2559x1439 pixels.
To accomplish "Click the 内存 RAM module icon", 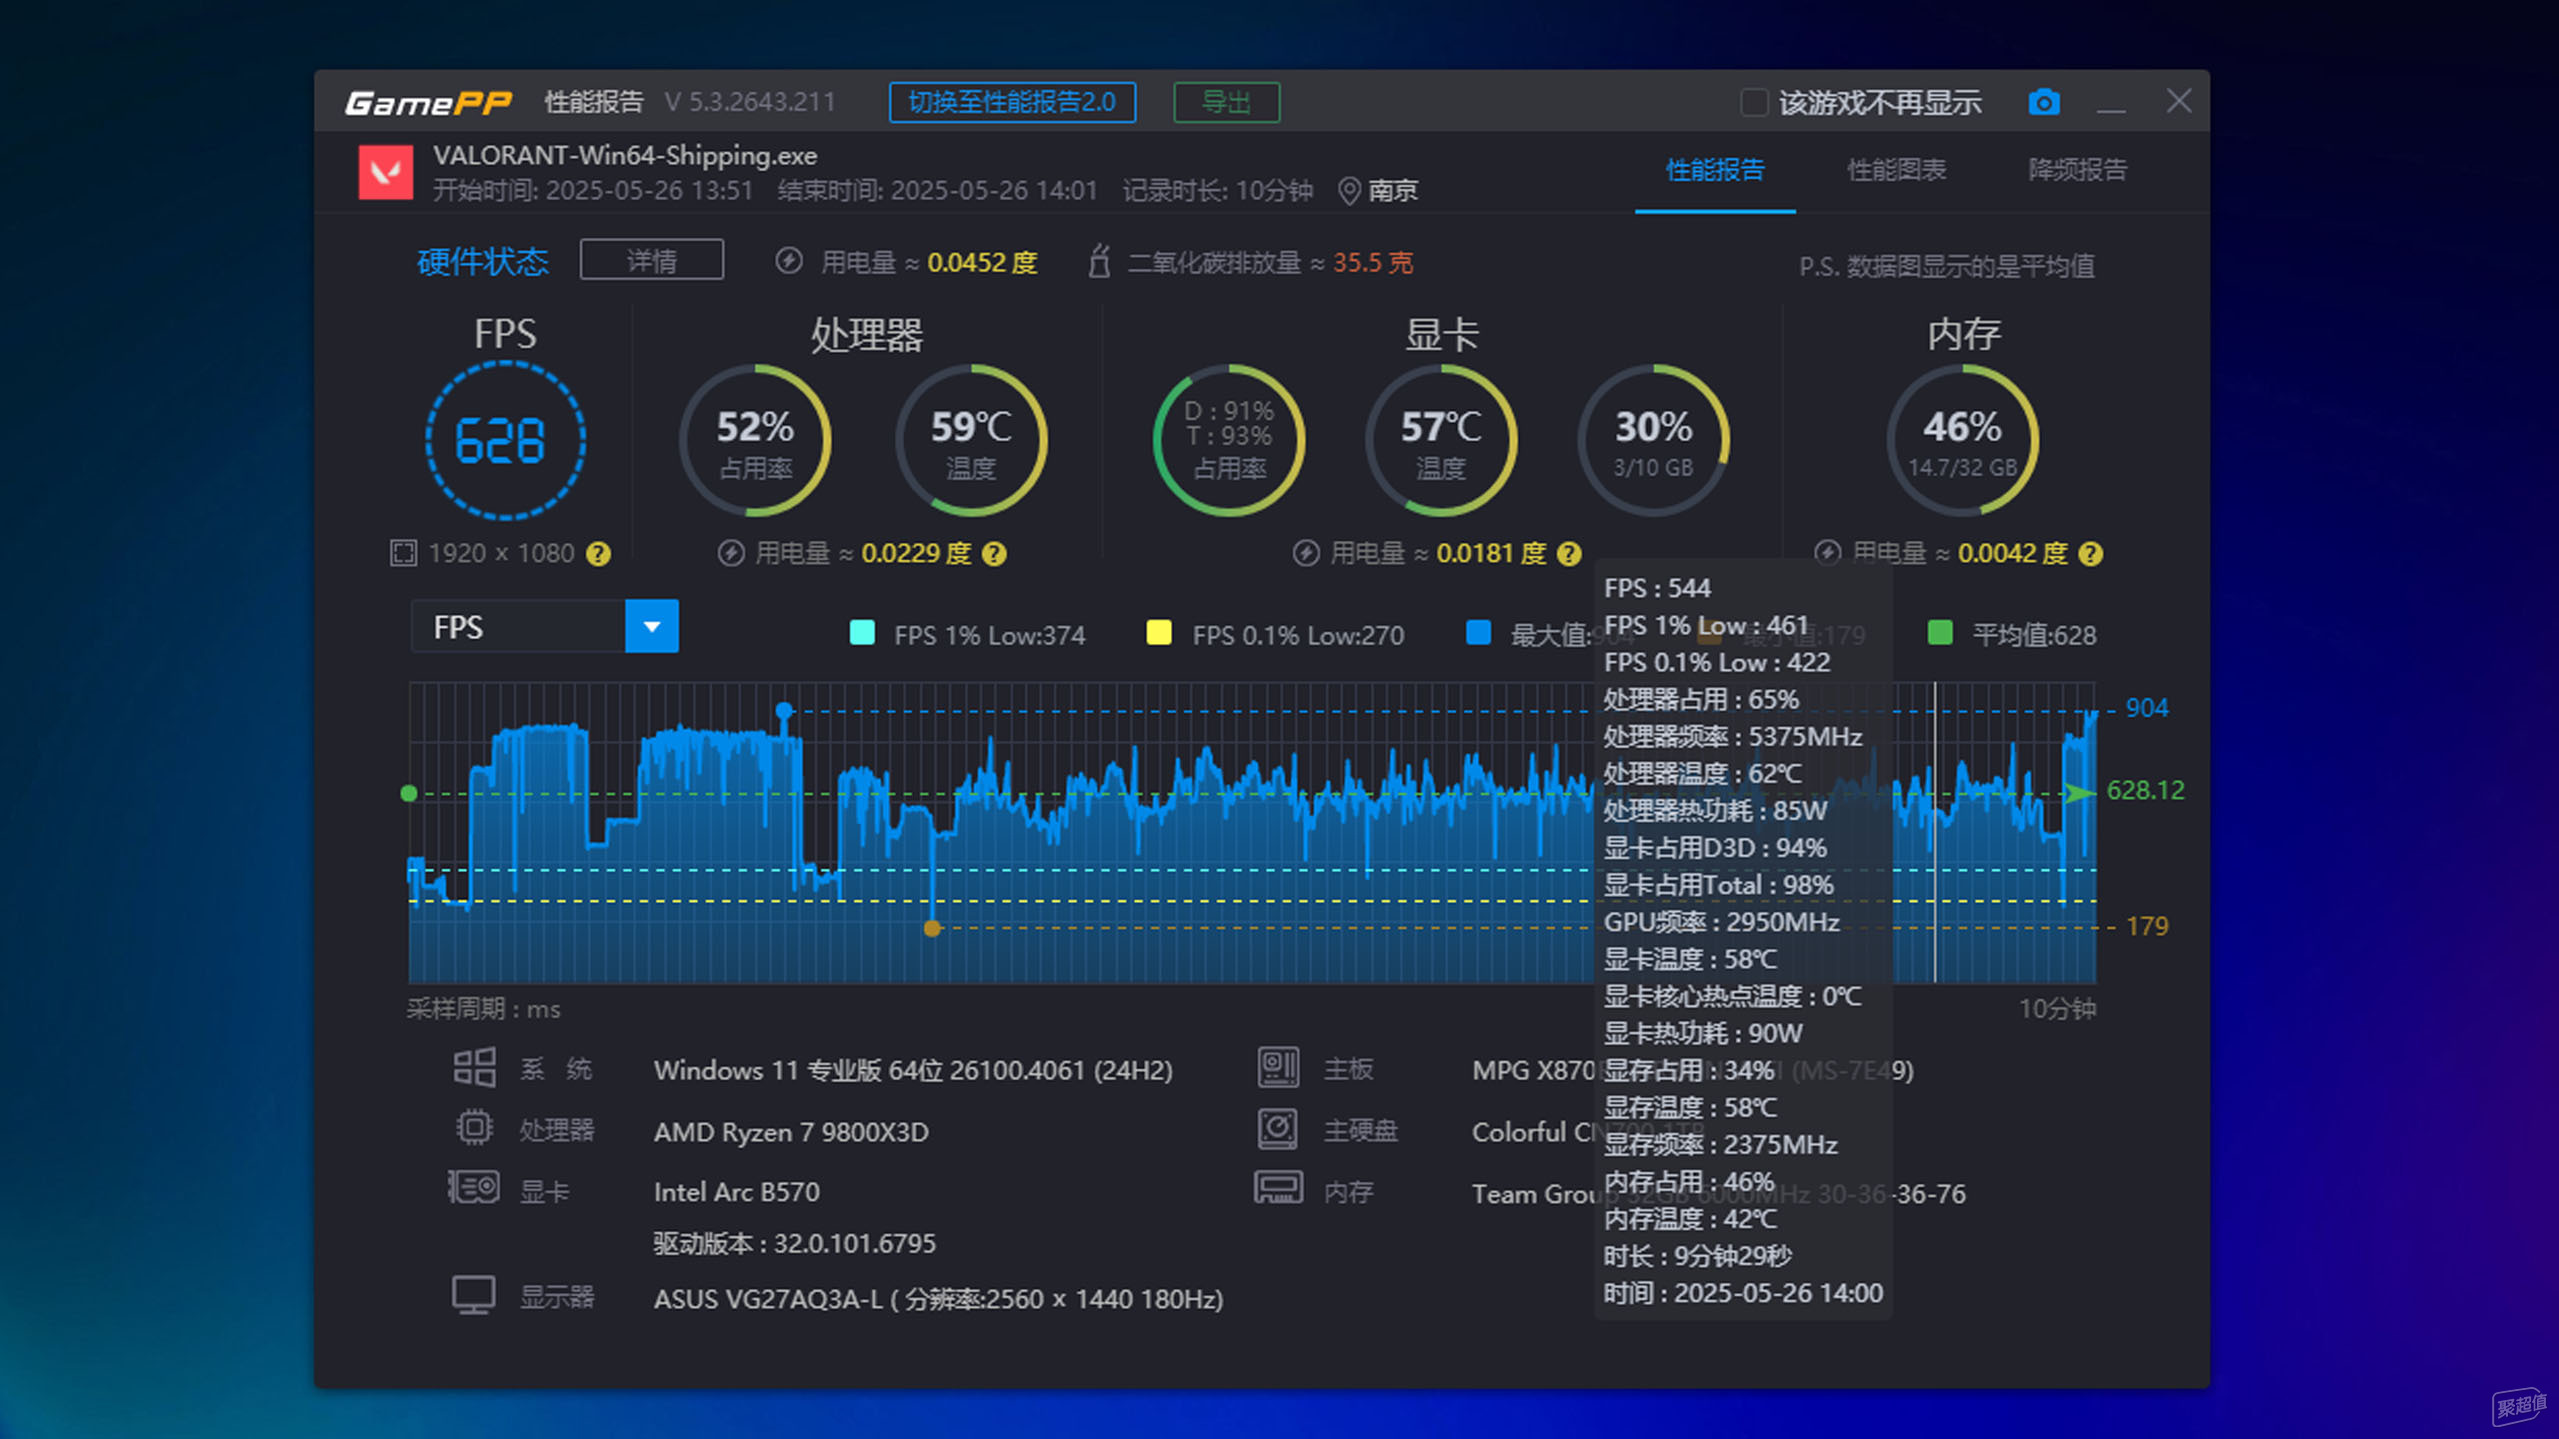I will (x=1278, y=1188).
